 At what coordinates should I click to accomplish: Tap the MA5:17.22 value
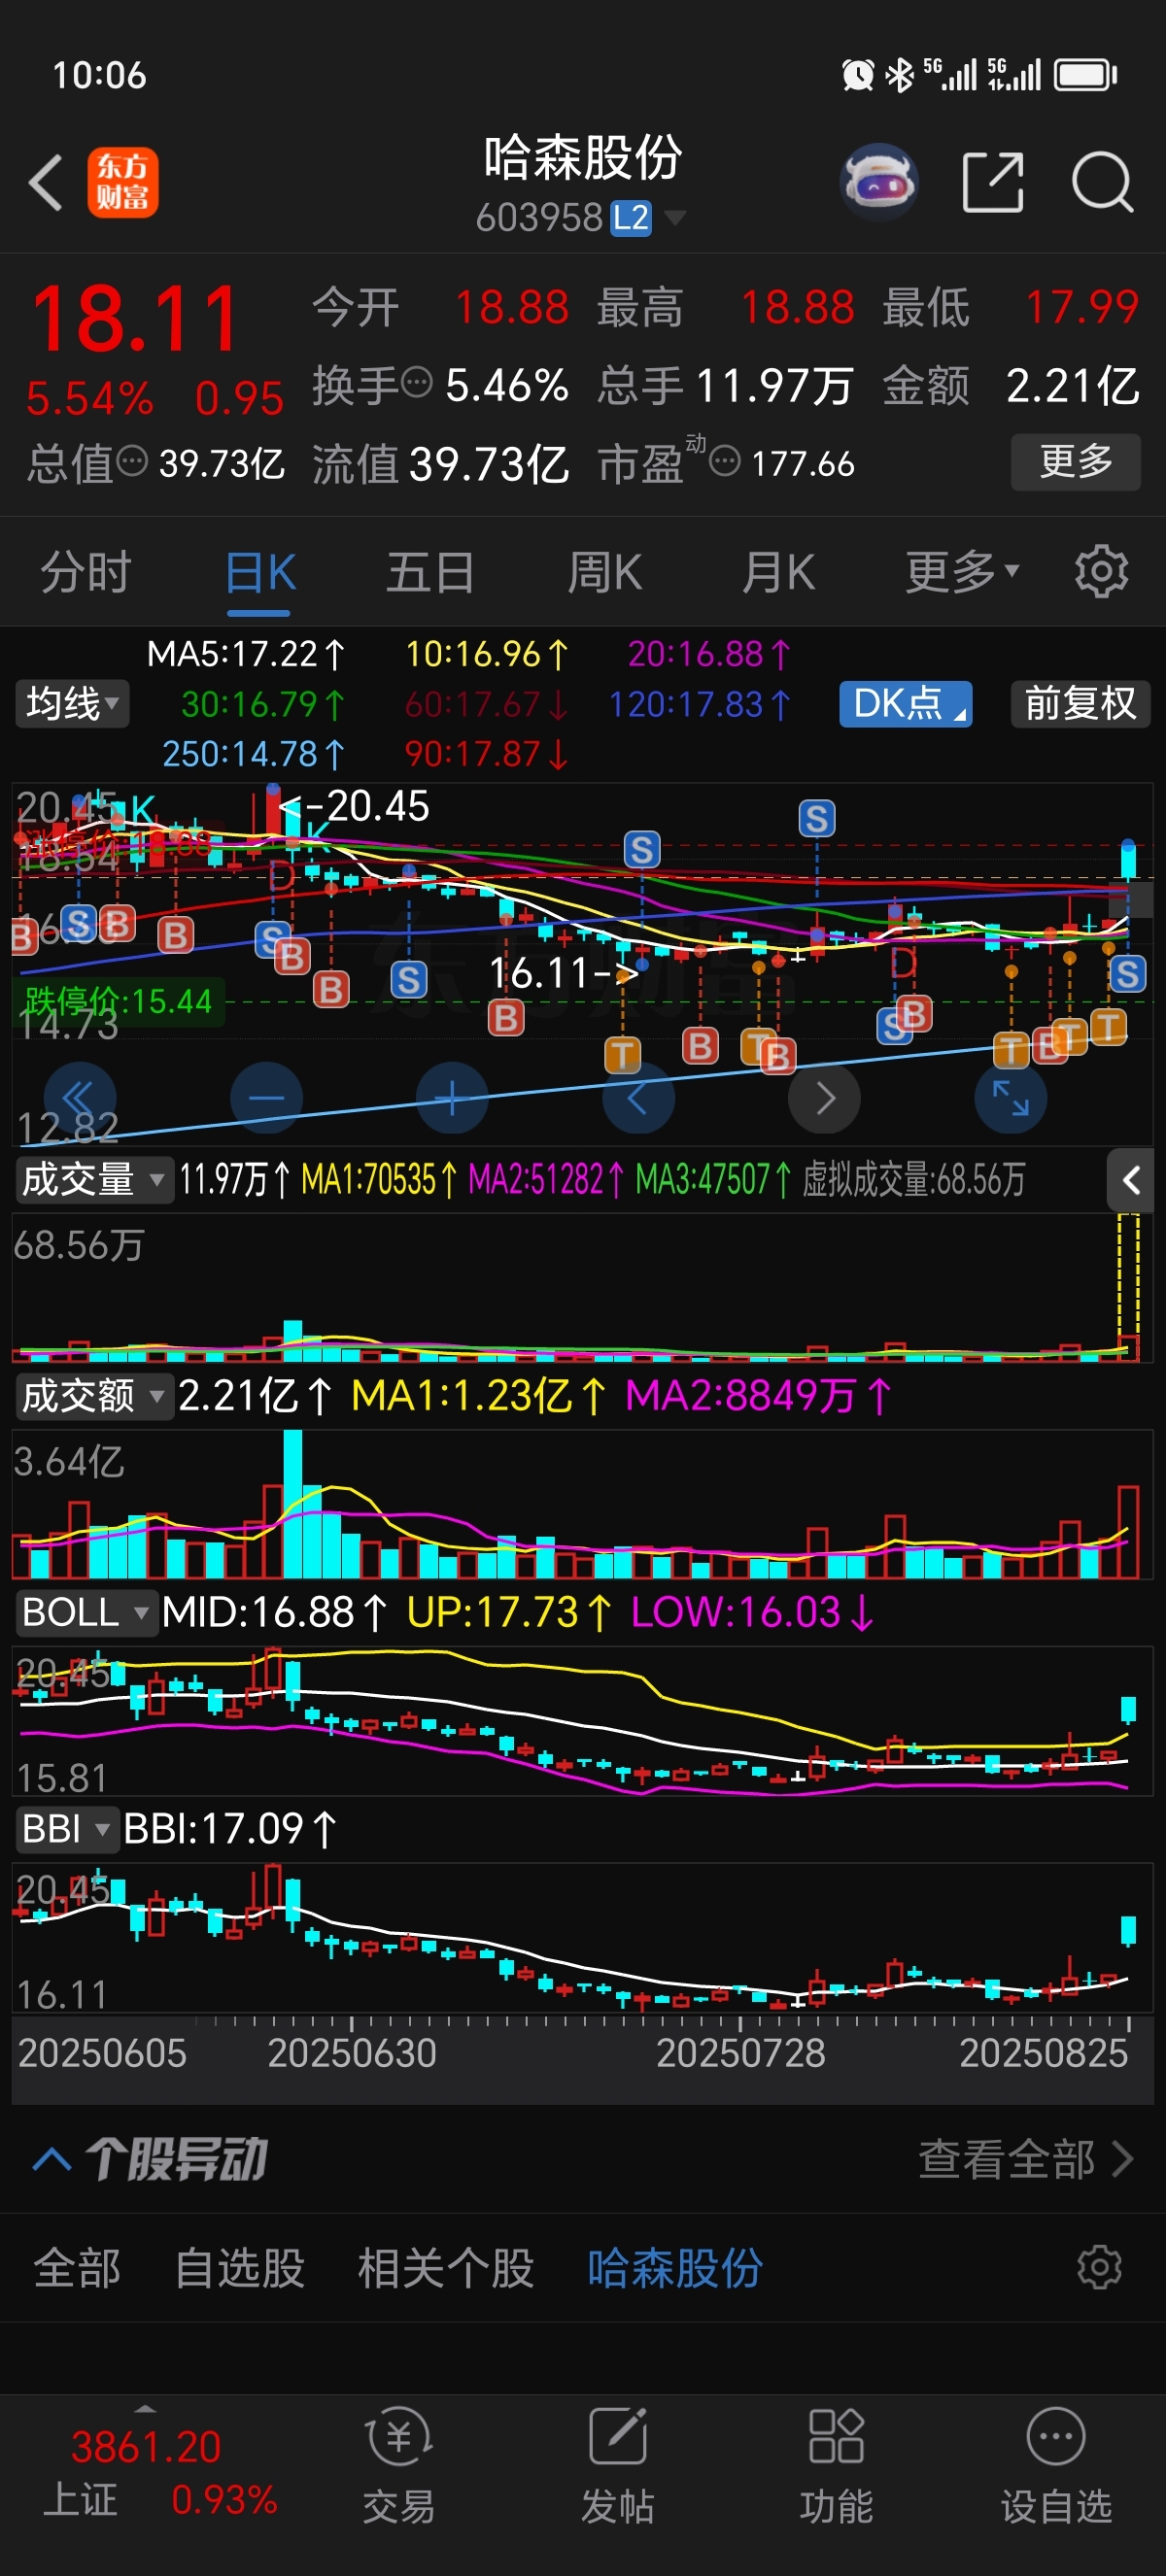click(245, 654)
